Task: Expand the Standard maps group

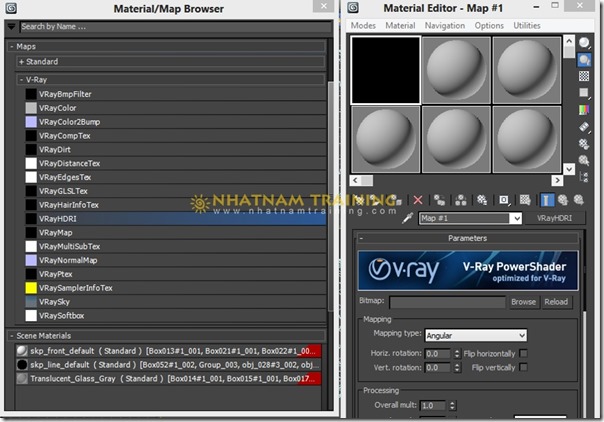Action: 22,62
